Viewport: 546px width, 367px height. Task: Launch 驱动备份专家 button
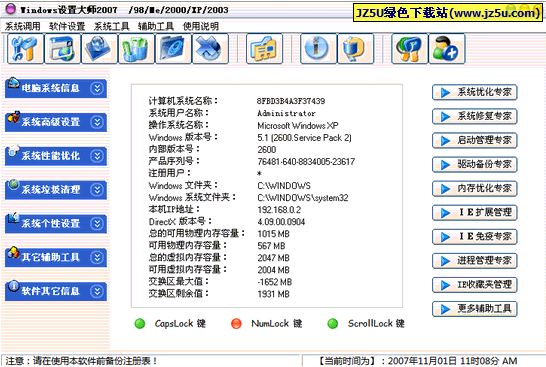(475, 164)
